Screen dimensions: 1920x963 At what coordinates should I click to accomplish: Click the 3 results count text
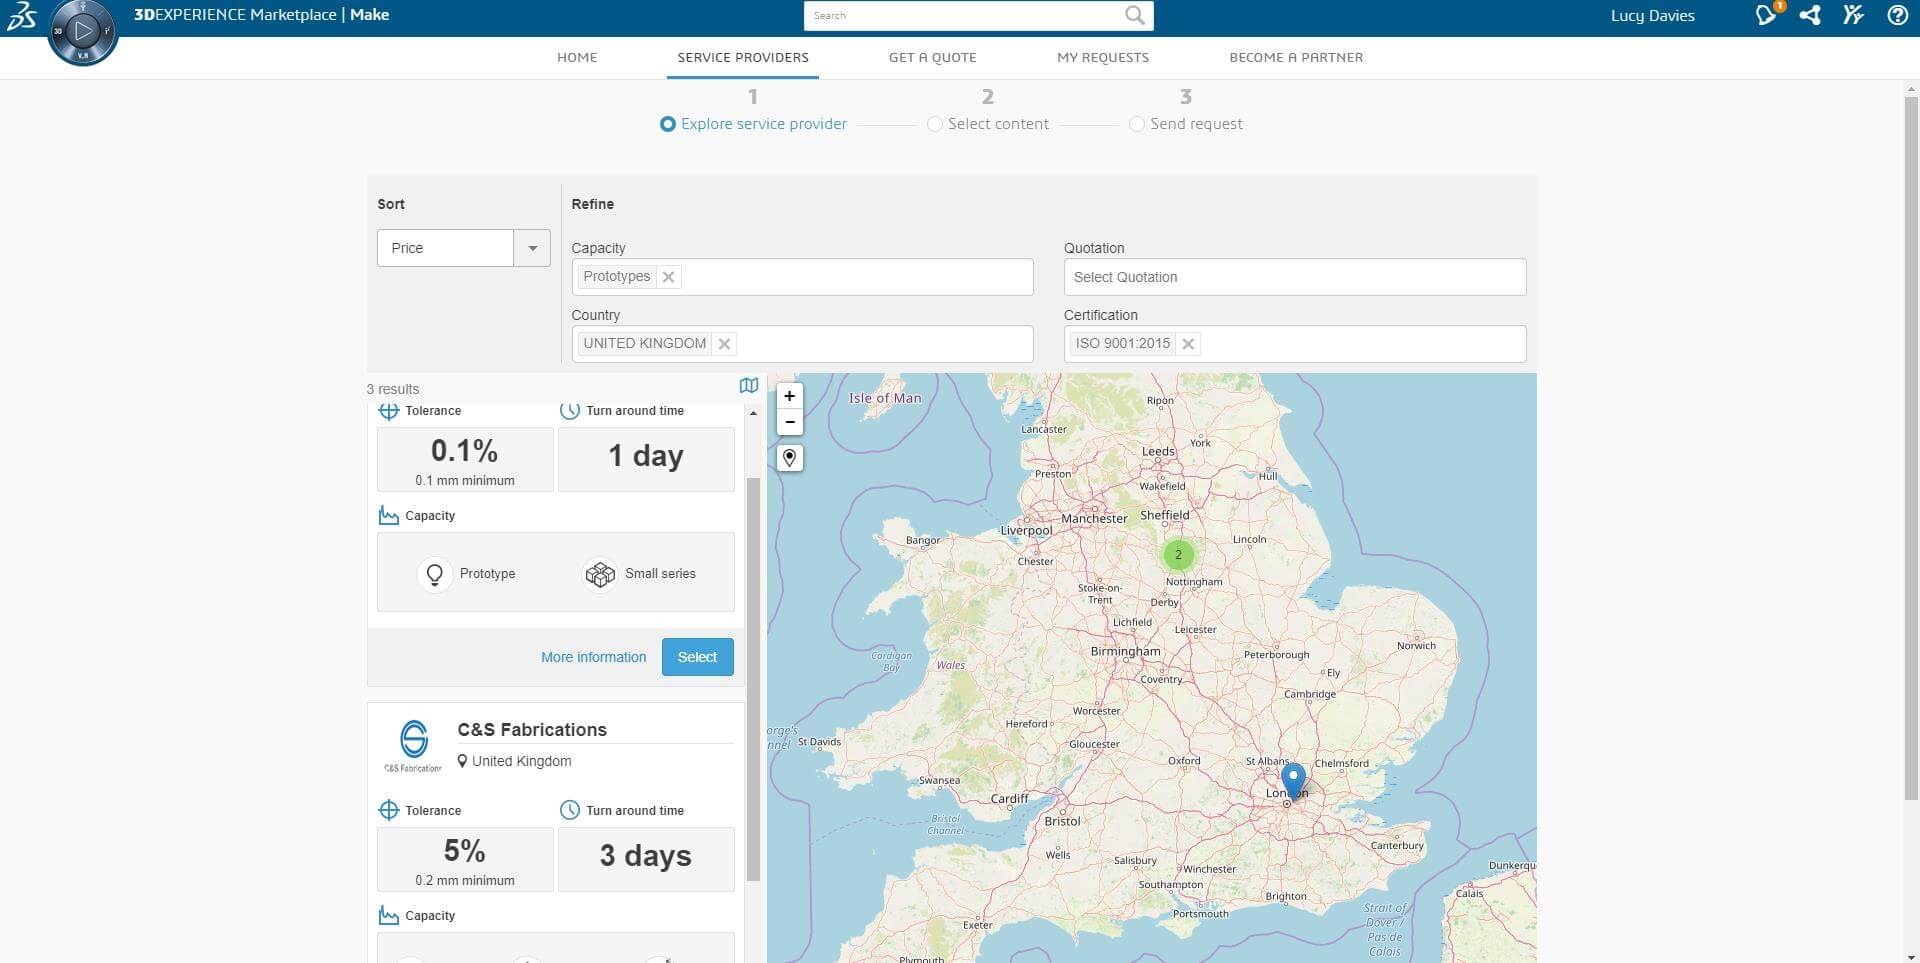(393, 389)
